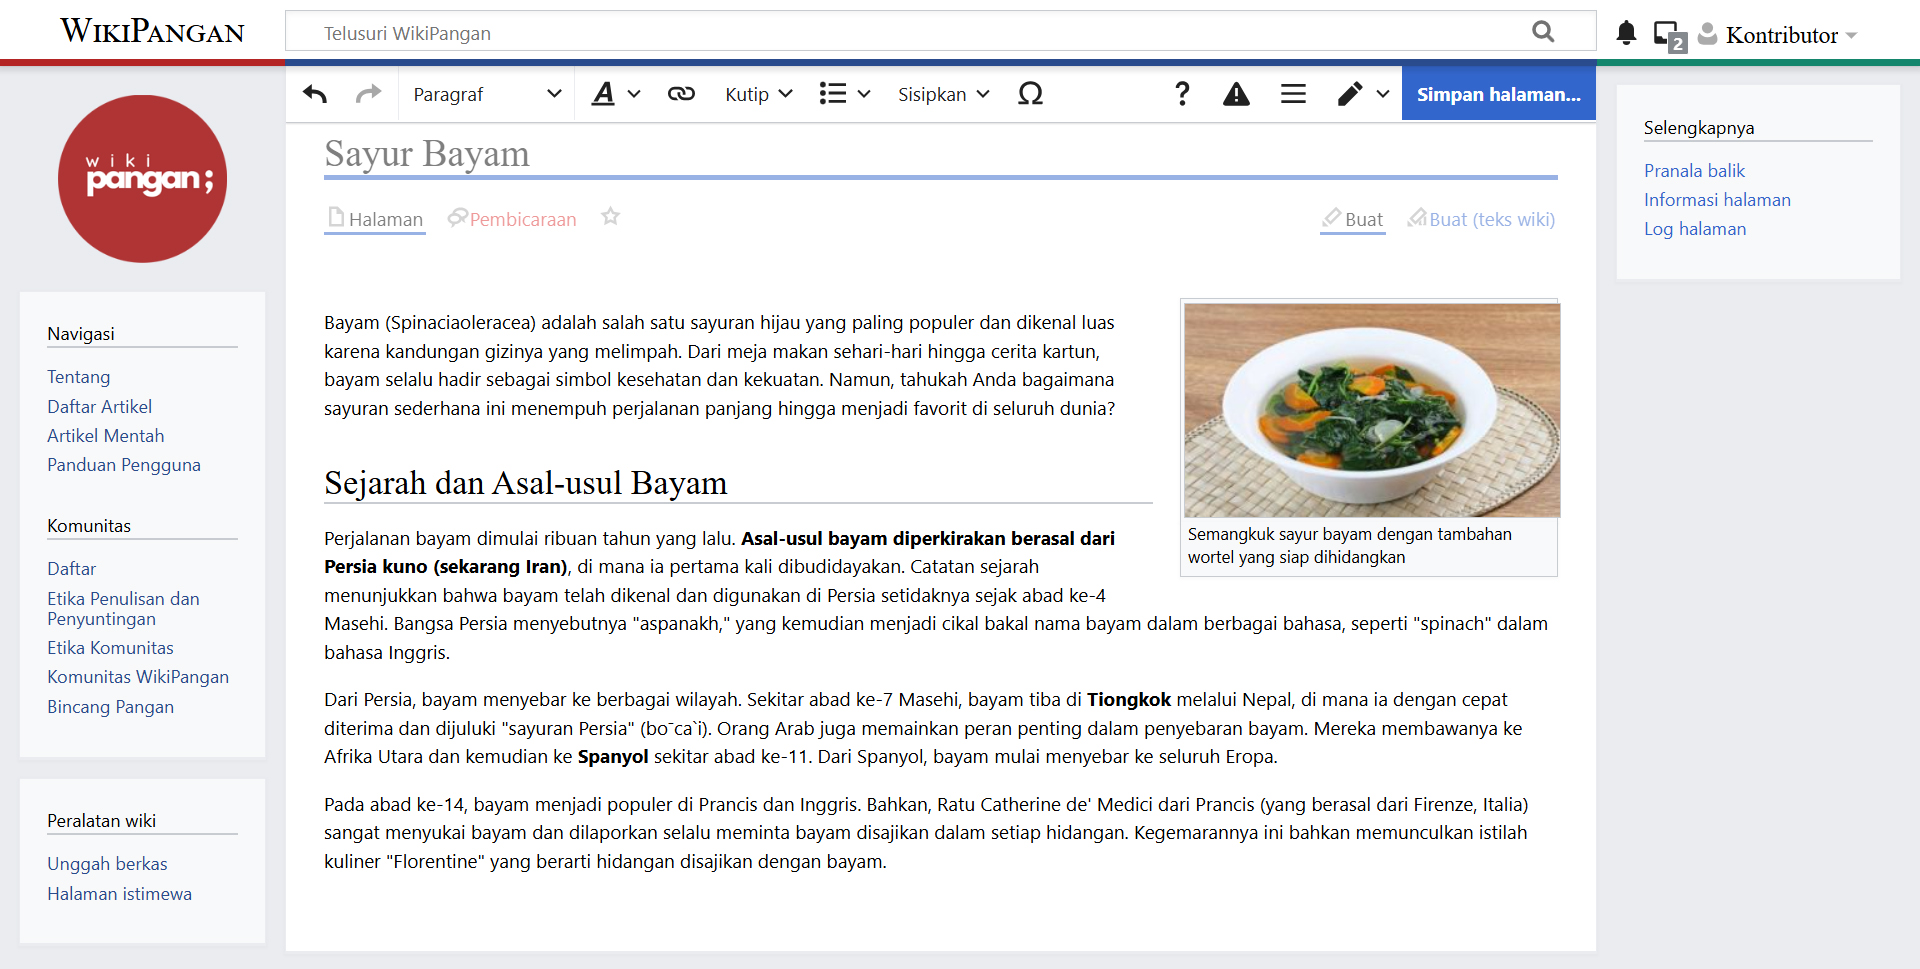Open the special character Omega tool
Screen dimensions: 1920x969
pos(1030,94)
